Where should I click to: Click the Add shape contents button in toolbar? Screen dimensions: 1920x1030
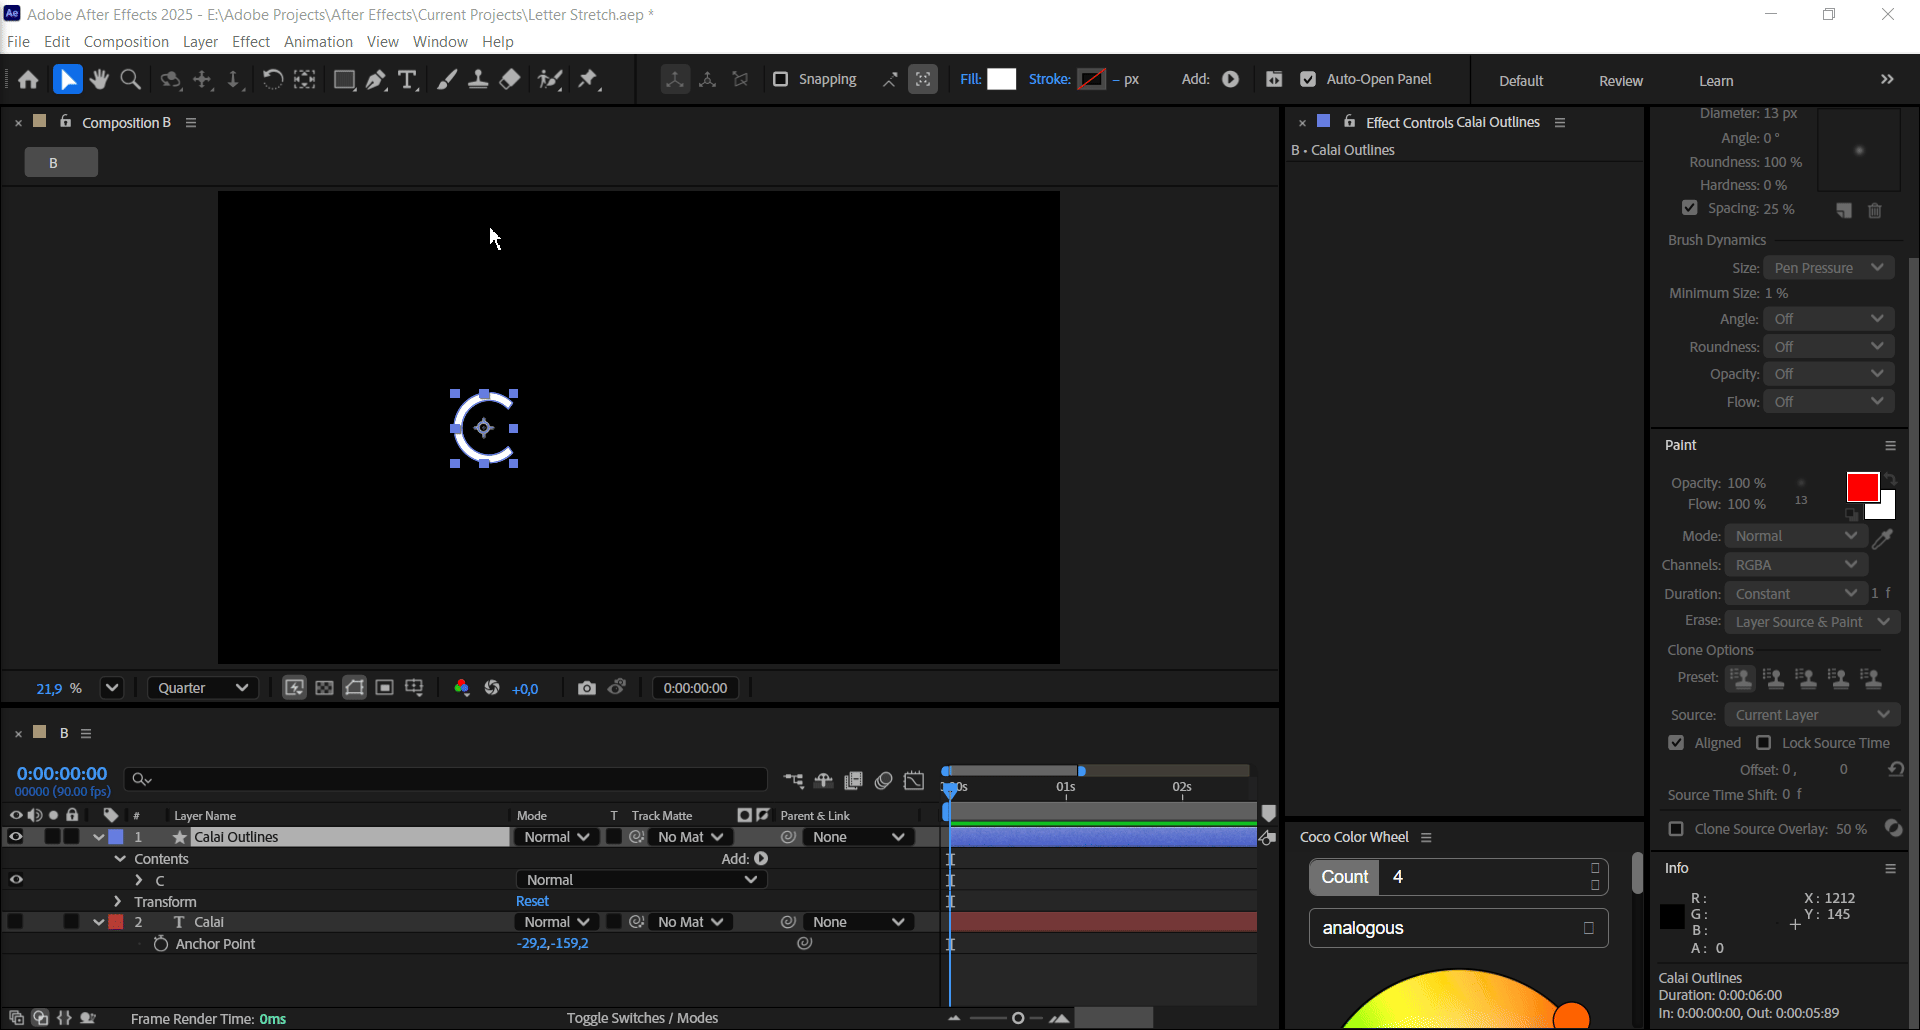1231,79
